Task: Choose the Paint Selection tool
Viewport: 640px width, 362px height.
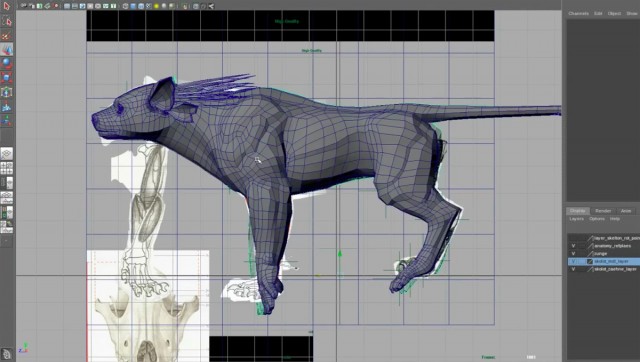Action: pyautogui.click(x=7, y=36)
